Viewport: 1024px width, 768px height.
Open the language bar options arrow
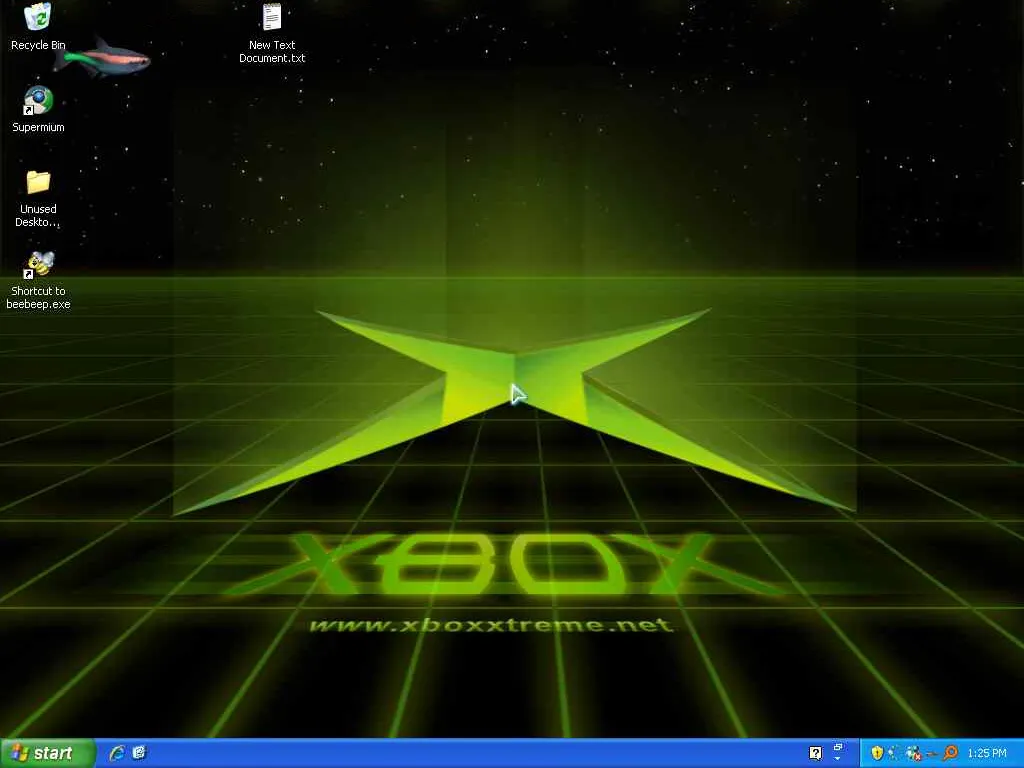[838, 759]
